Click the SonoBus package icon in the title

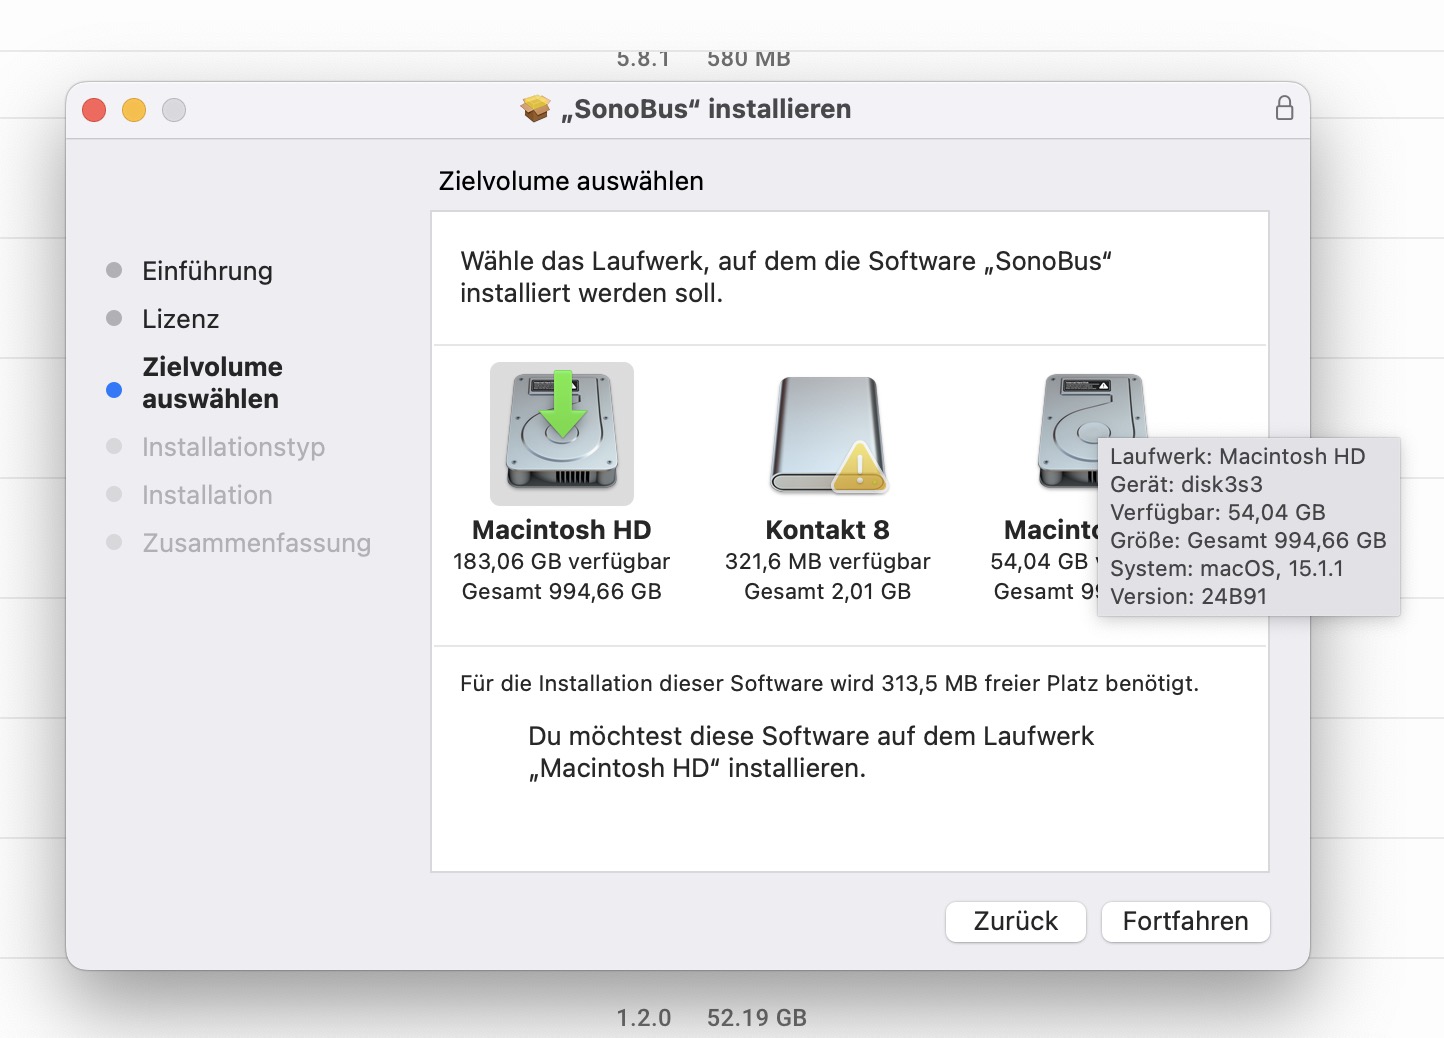coord(536,108)
